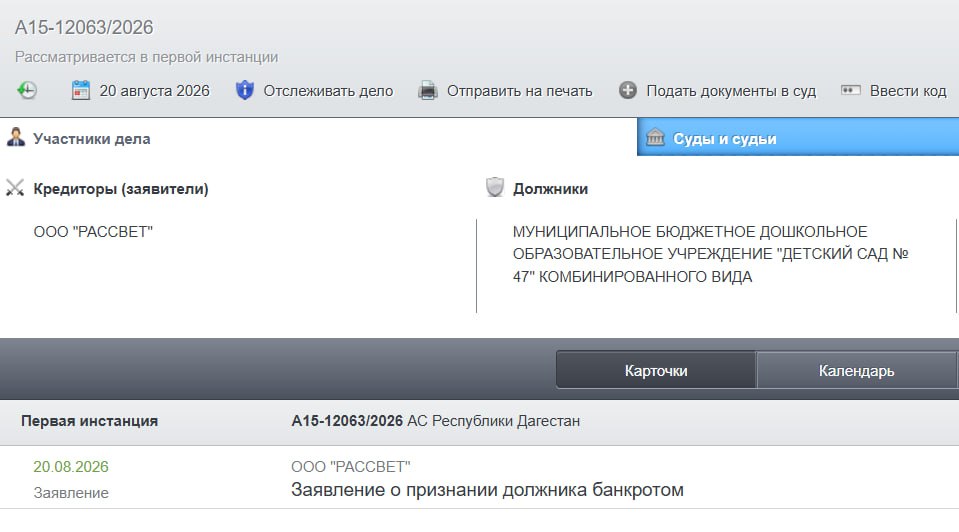Click the courthouse icon in Суды и судьи
The image size is (959, 532).
[655, 138]
